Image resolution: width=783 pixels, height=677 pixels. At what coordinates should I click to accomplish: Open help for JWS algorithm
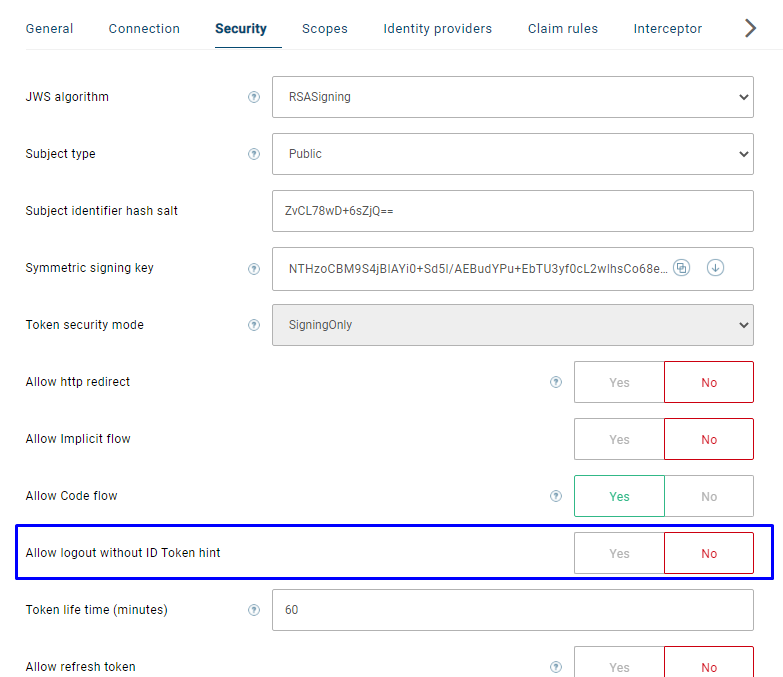(254, 97)
